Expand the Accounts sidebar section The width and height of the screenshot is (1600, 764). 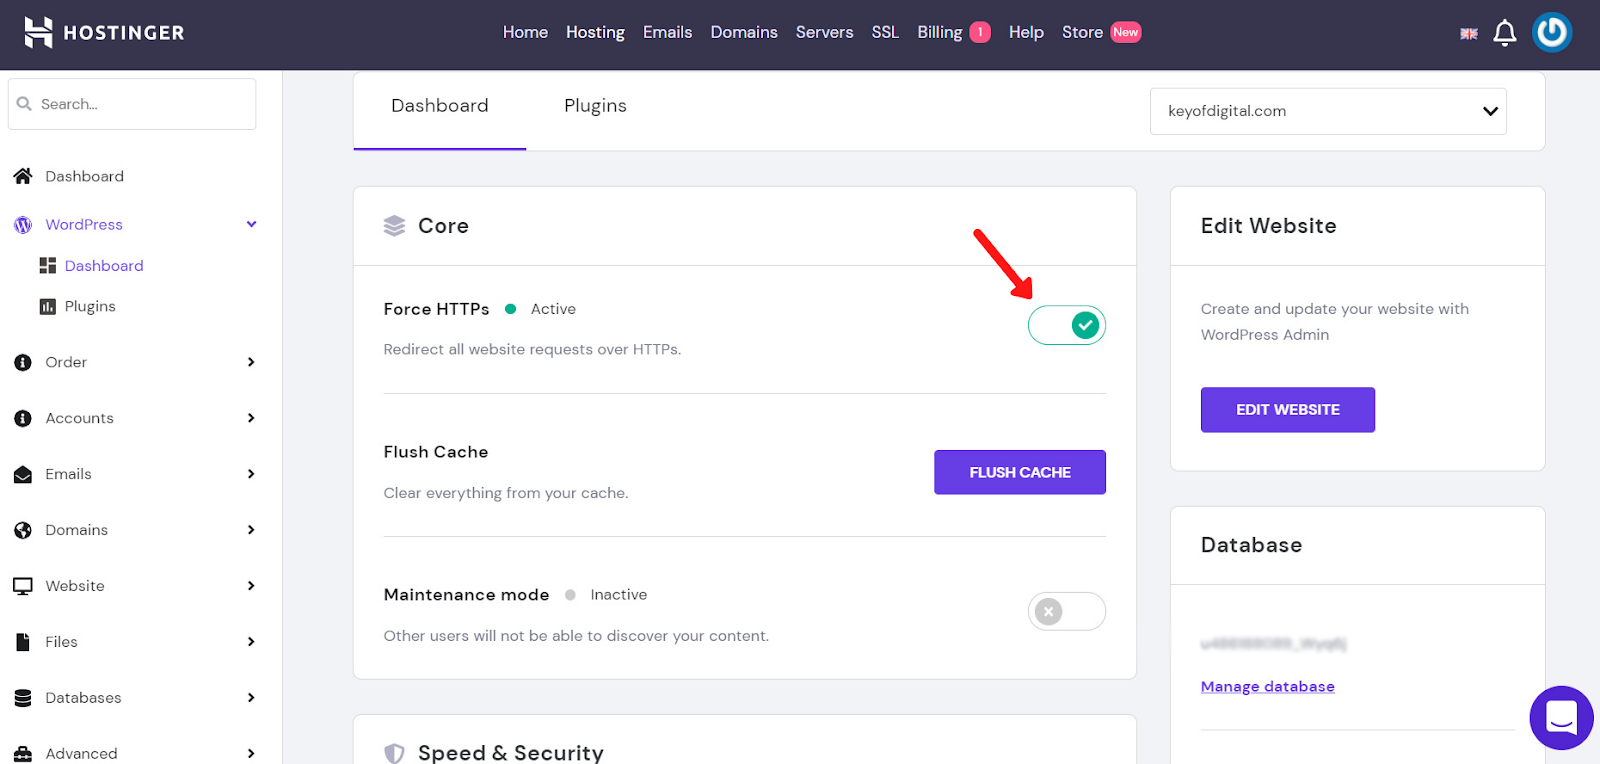(251, 418)
